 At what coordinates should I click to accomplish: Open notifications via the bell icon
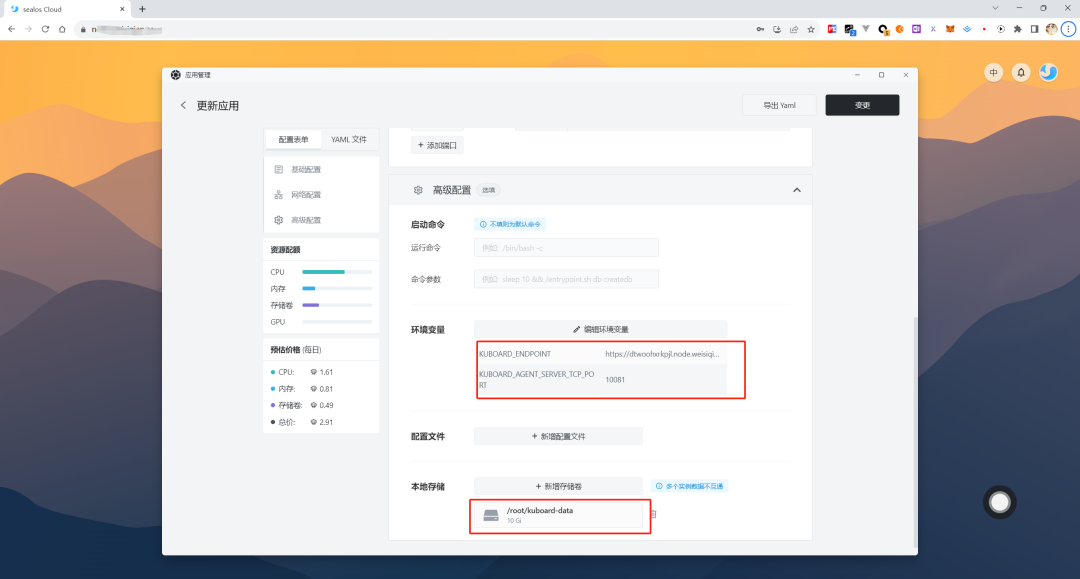point(1021,72)
